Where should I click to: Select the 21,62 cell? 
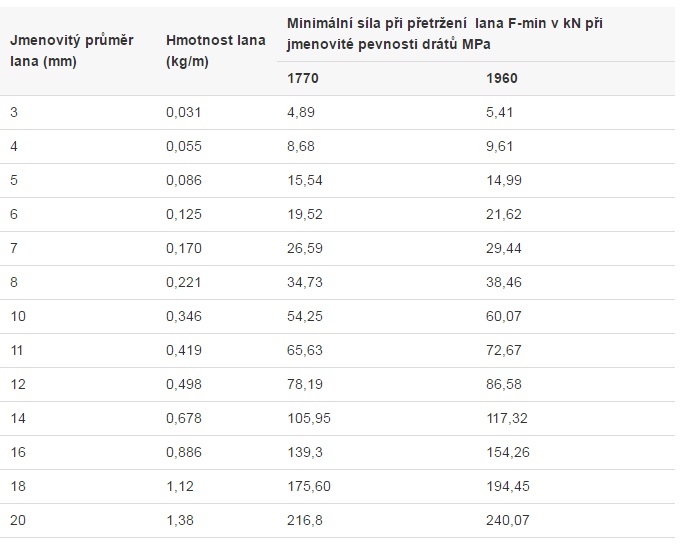click(503, 214)
